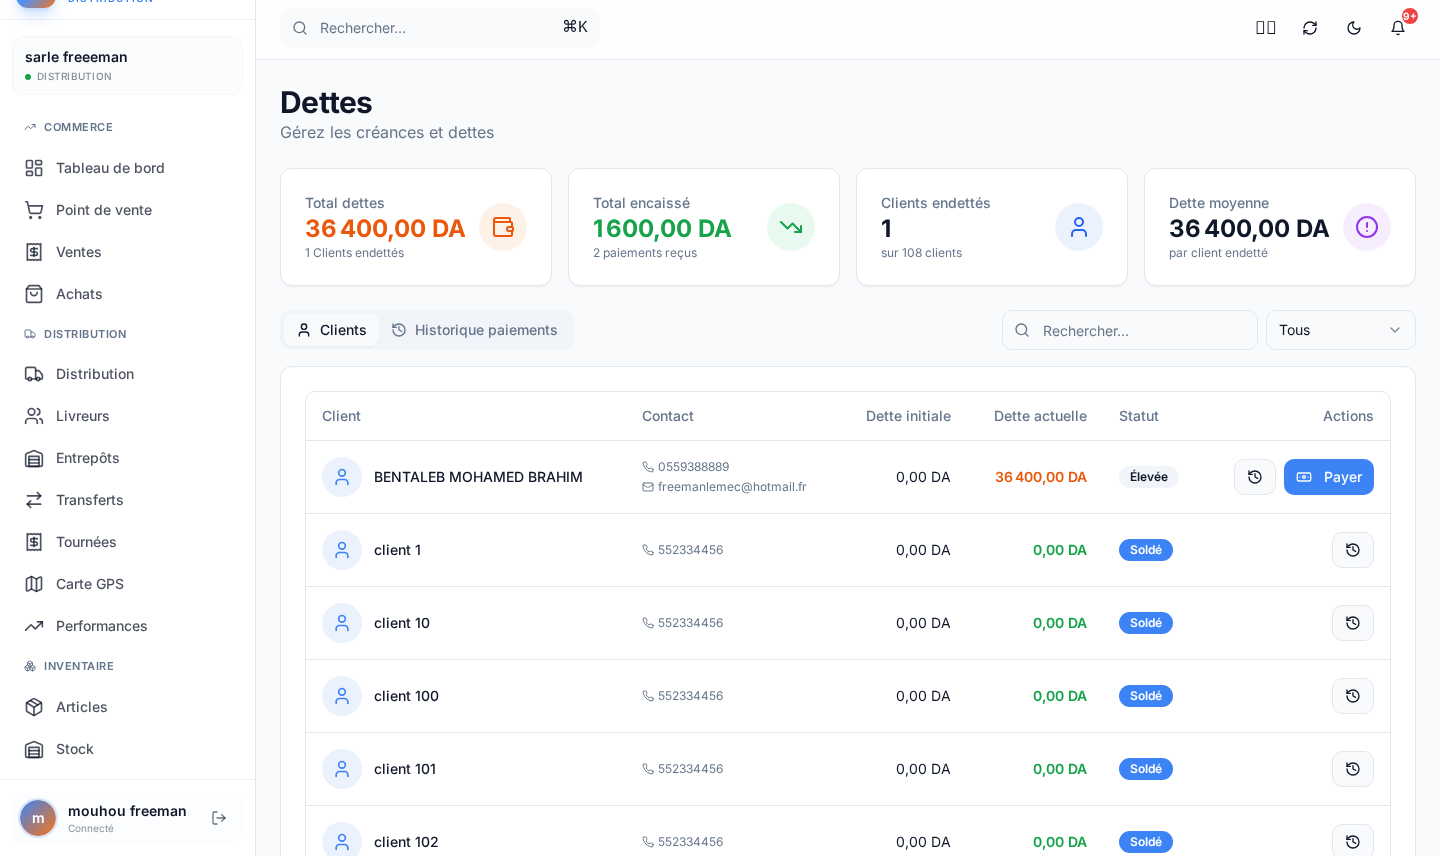Click phone number 0559388889
This screenshot has width=1440, height=856.
pyautogui.click(x=693, y=467)
